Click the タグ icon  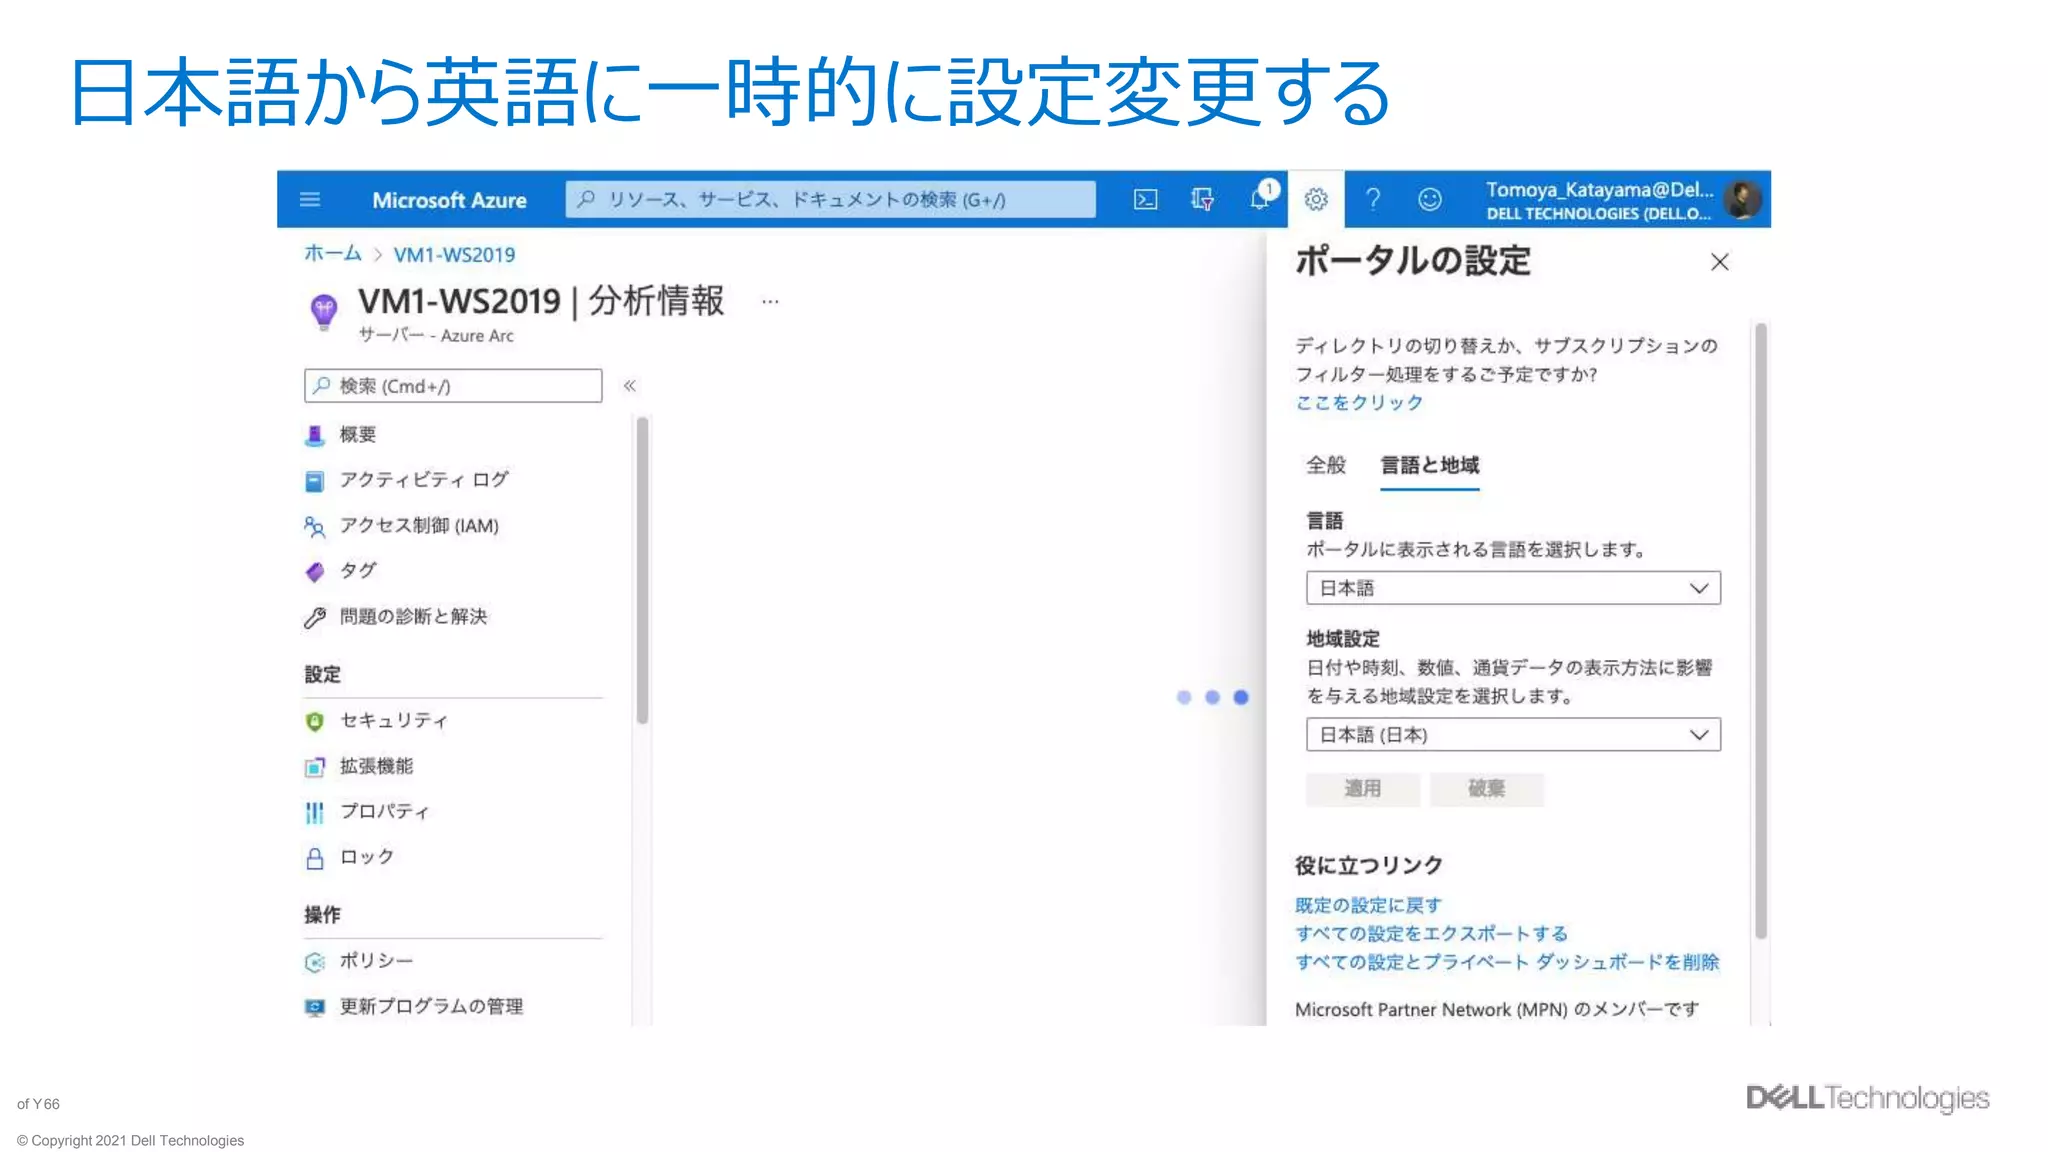(315, 571)
